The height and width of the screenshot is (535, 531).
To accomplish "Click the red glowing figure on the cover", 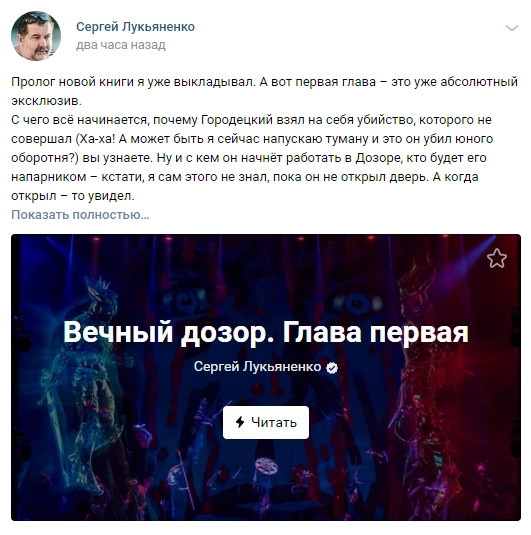I will pos(425,362).
